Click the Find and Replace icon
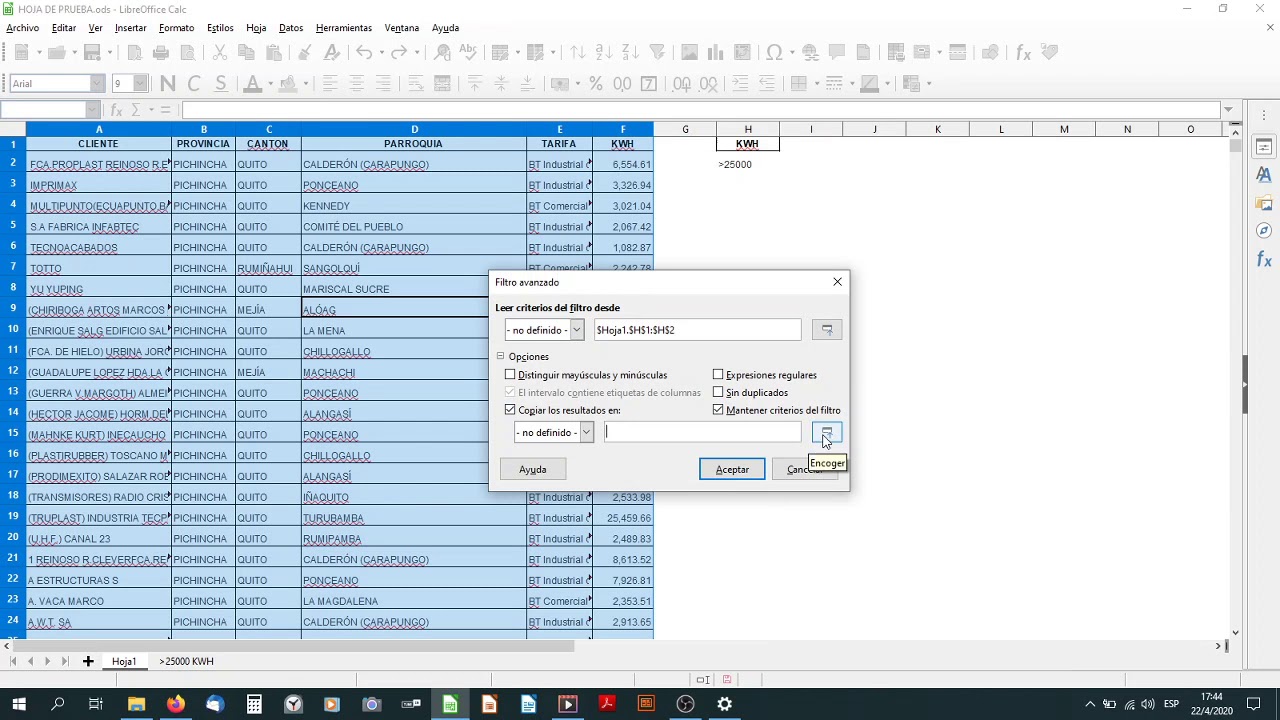1280x720 pixels. point(441,52)
